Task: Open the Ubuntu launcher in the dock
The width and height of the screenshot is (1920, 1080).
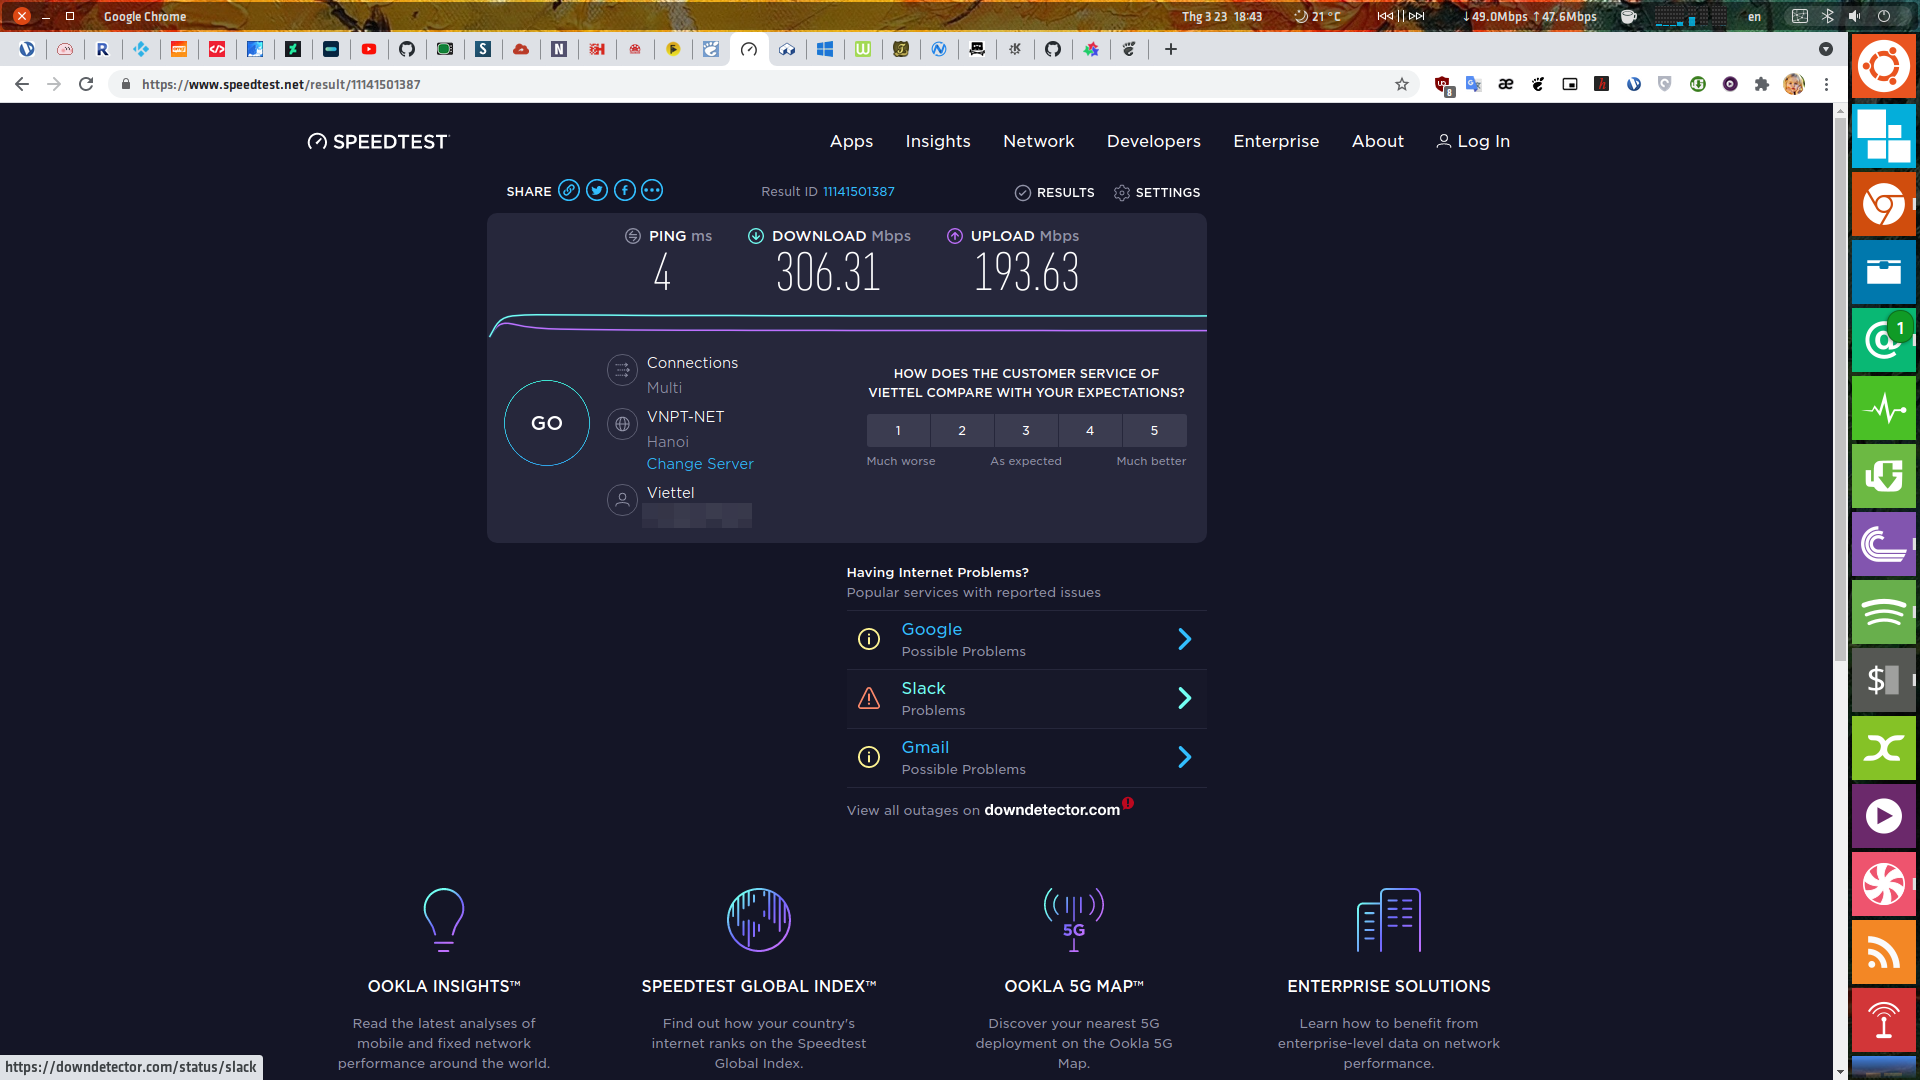Action: coord(1884,67)
